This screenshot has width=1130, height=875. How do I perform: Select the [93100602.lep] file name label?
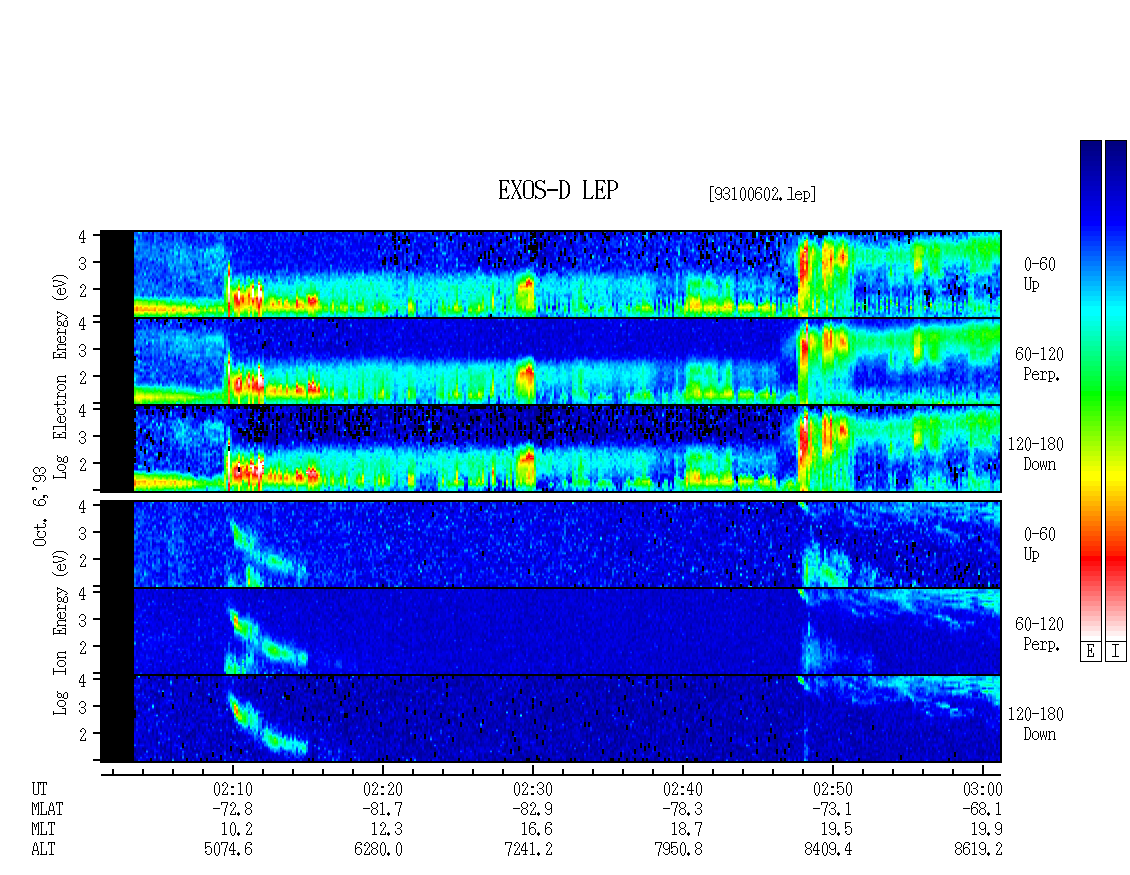point(762,194)
